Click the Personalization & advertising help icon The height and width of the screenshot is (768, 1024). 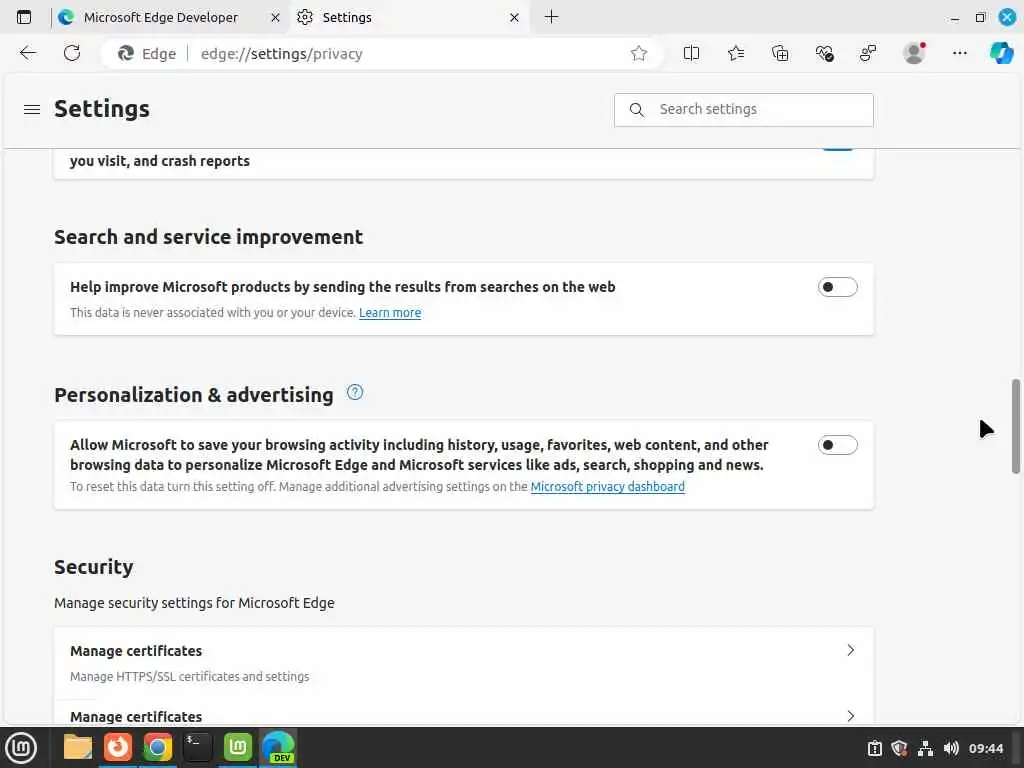coord(355,392)
